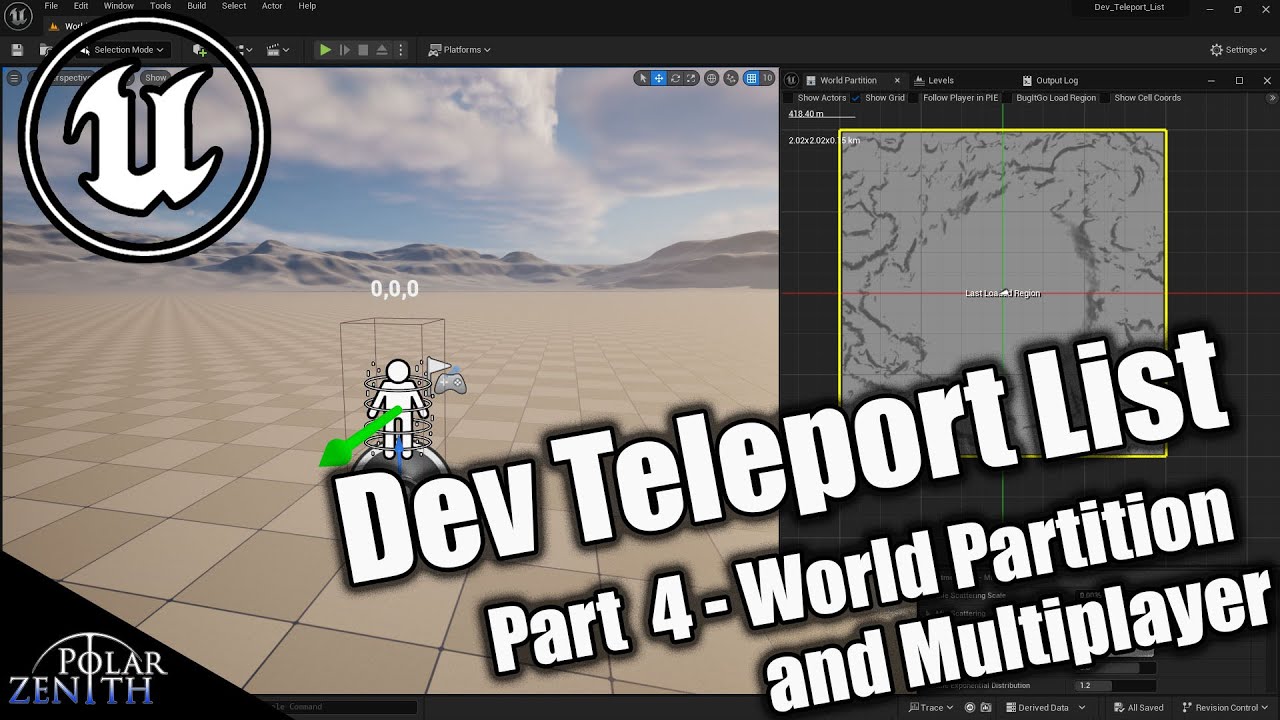Choose the Translate move gizmo tool

(x=659, y=78)
